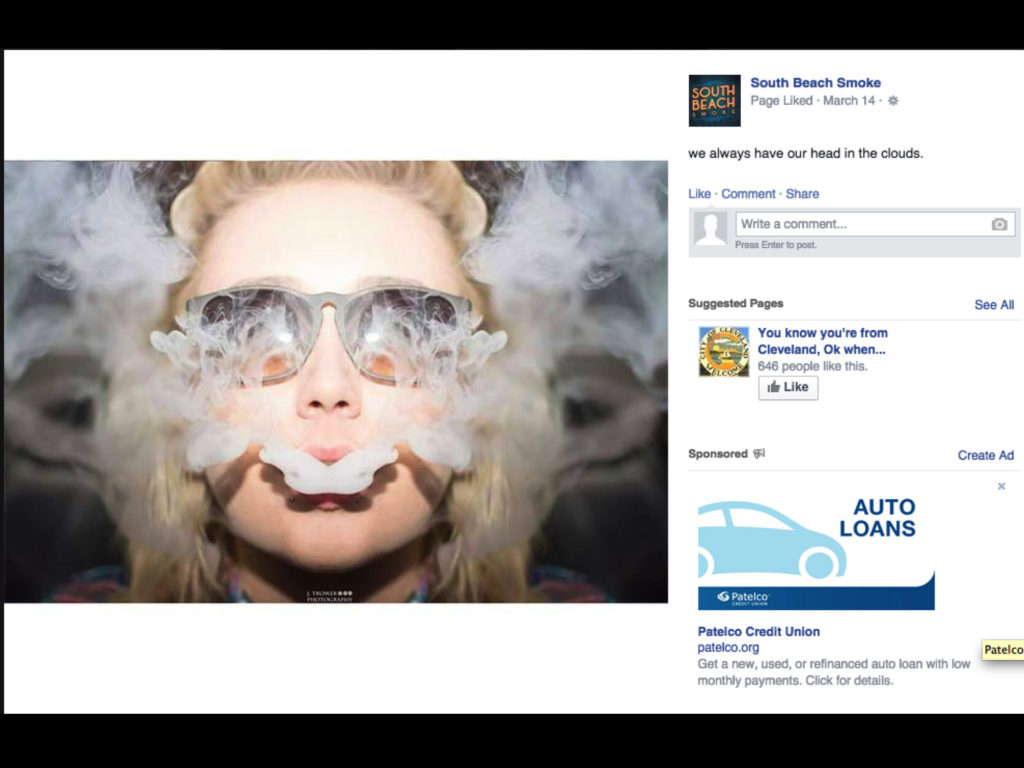The width and height of the screenshot is (1024, 768).
Task: Attach a photo using the camera icon
Action: coord(999,224)
